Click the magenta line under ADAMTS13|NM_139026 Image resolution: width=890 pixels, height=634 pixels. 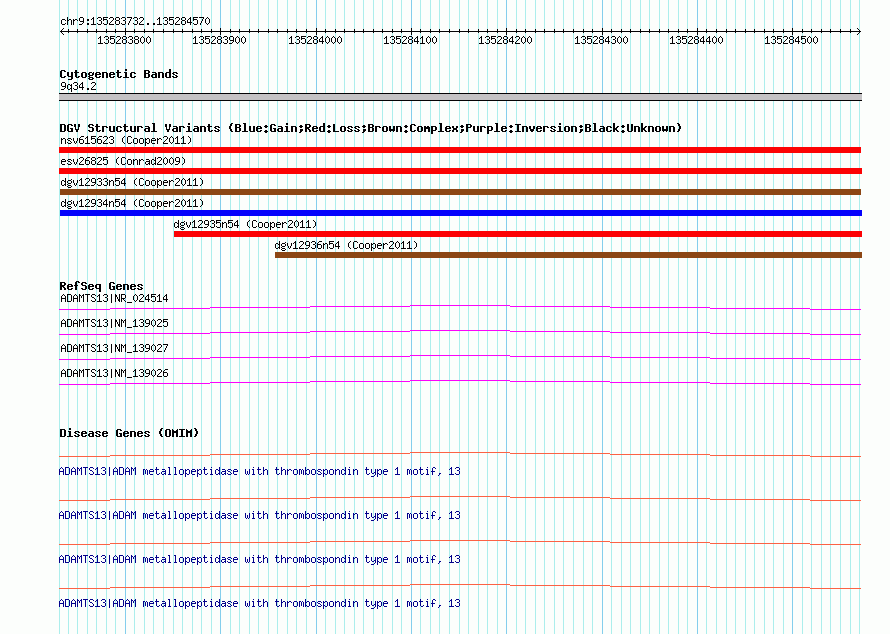click(x=460, y=383)
